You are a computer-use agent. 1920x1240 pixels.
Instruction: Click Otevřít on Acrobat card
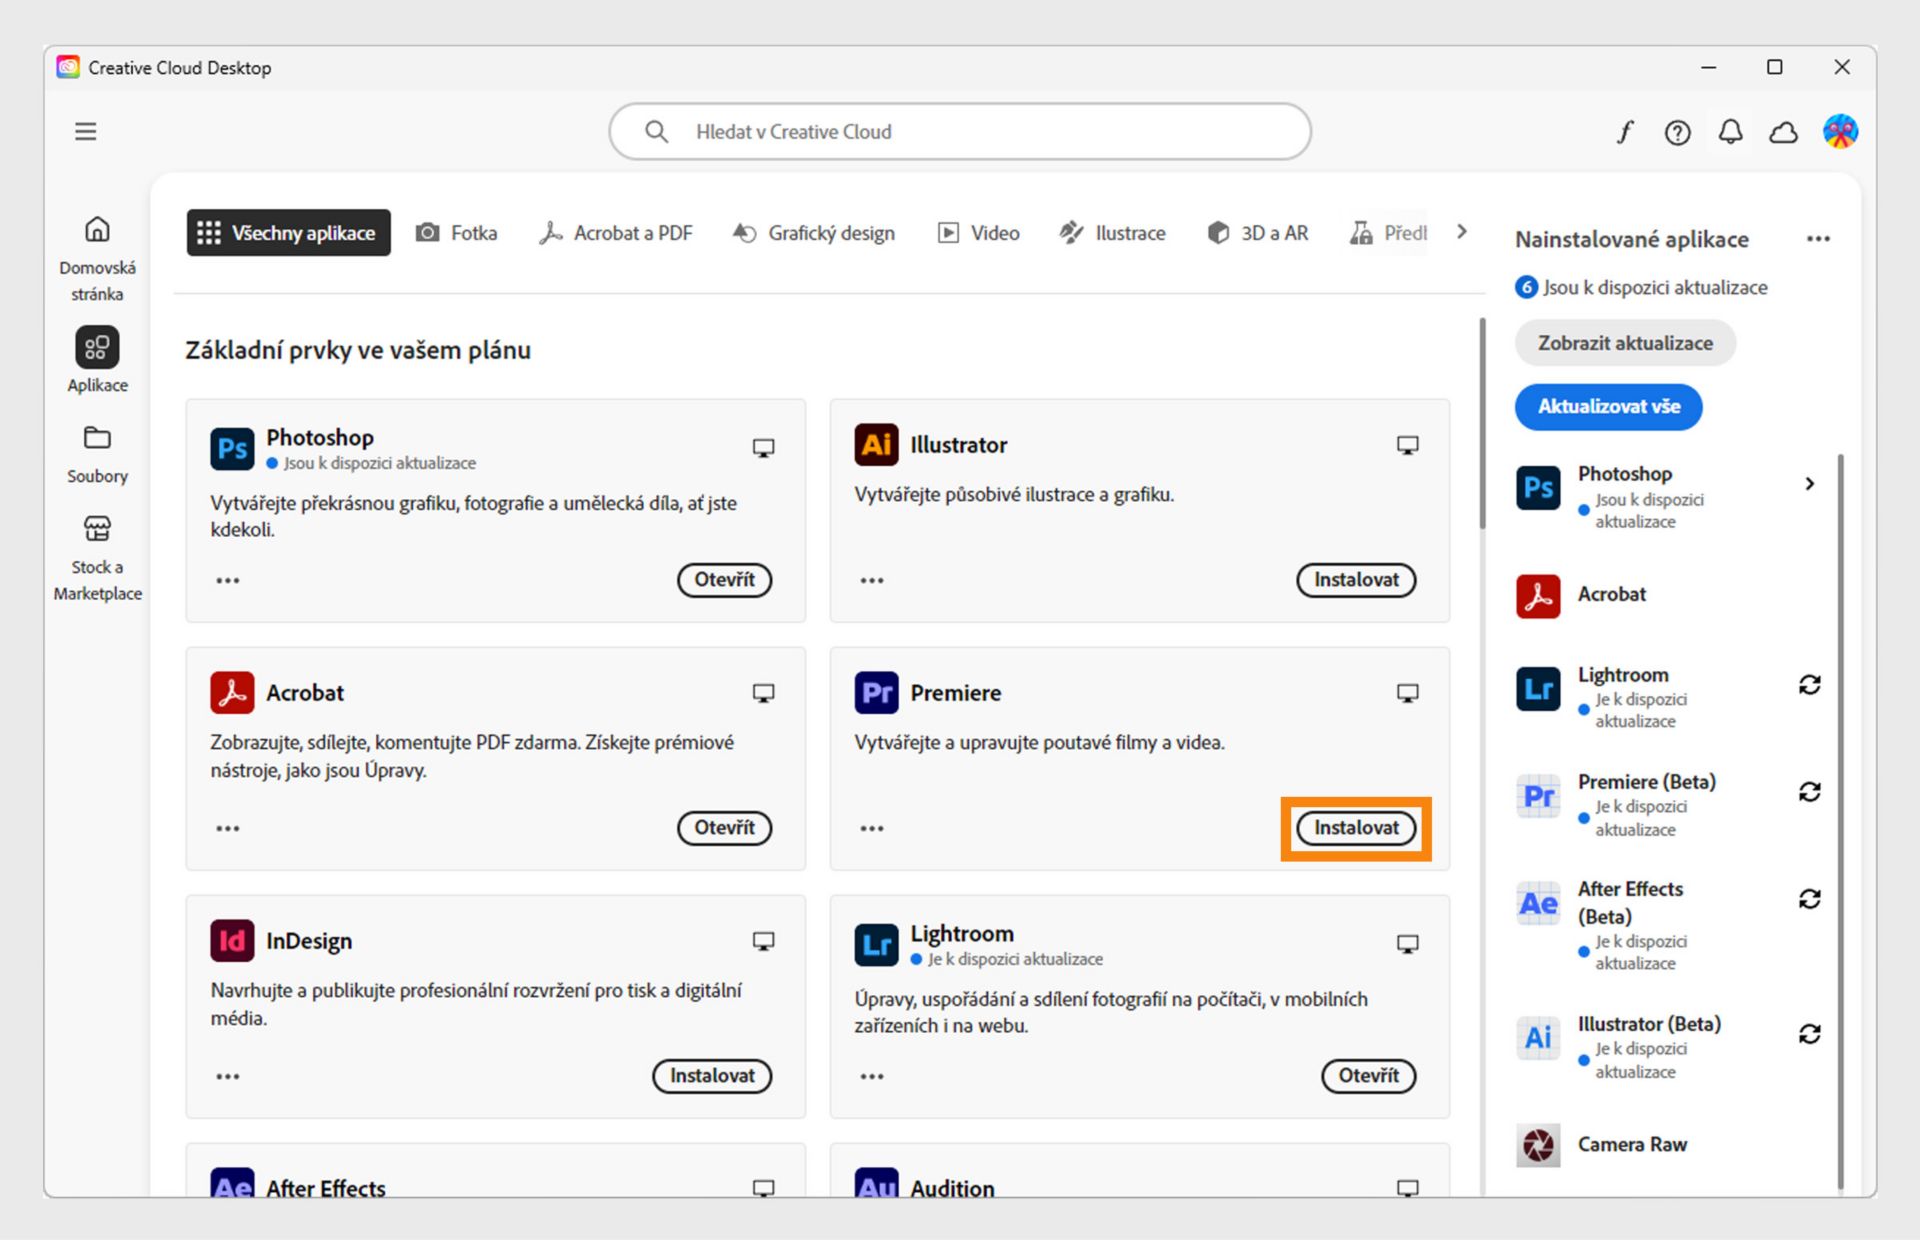(724, 828)
